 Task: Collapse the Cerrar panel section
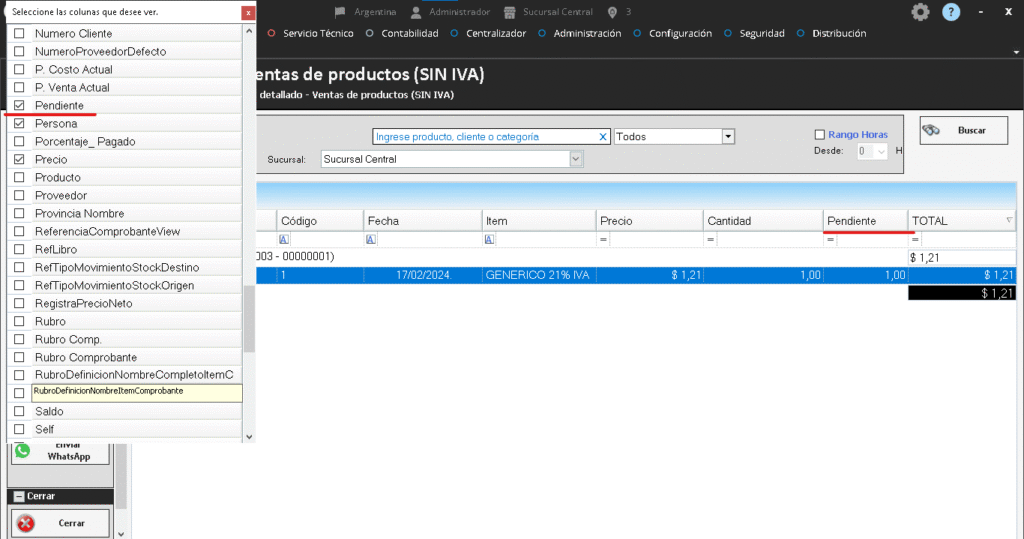coord(18,497)
